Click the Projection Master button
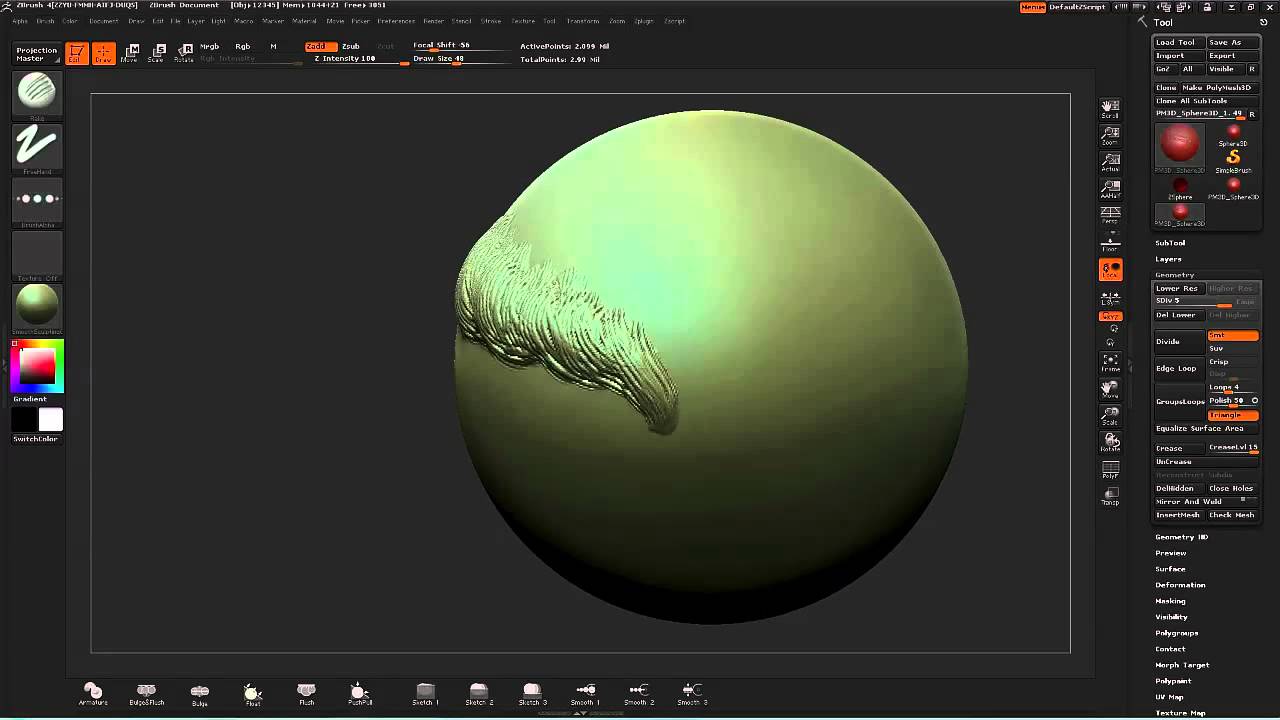This screenshot has width=1280, height=720. click(37, 54)
